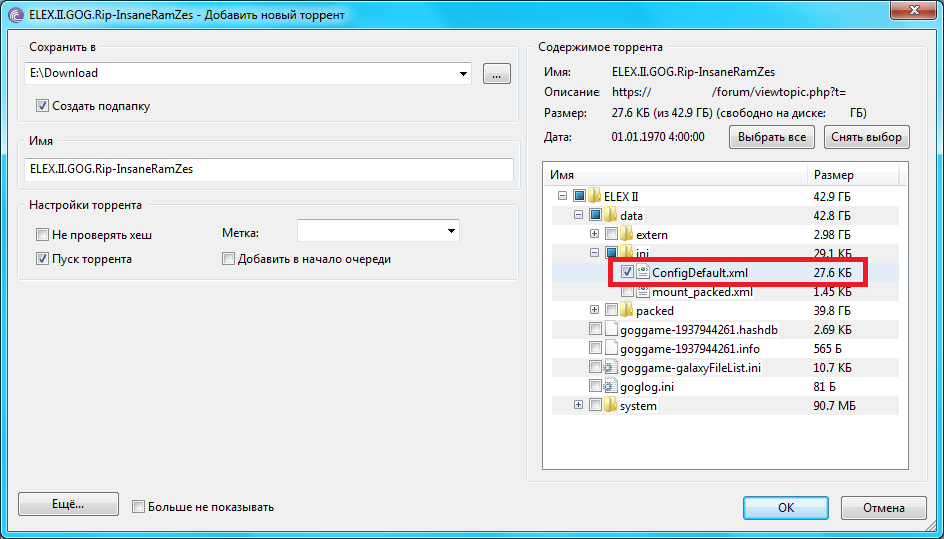Select the goggame-galaxyFileList.ini file name
Screen dimensions: 944x539
click(691, 367)
